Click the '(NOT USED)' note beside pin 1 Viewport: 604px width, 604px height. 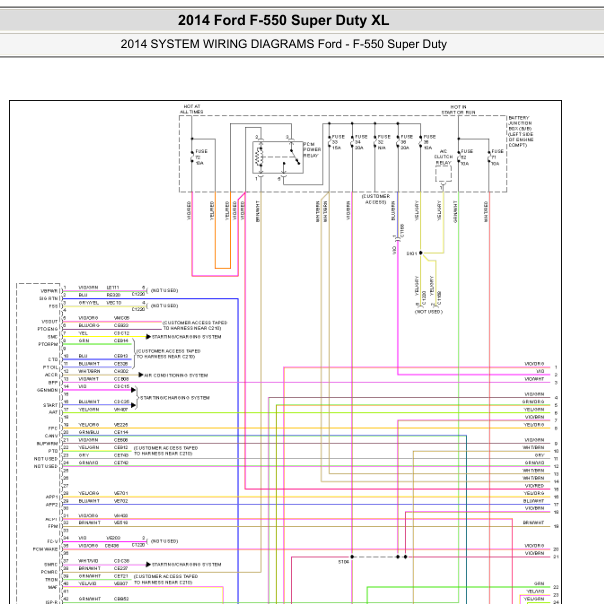pyautogui.click(x=164, y=290)
